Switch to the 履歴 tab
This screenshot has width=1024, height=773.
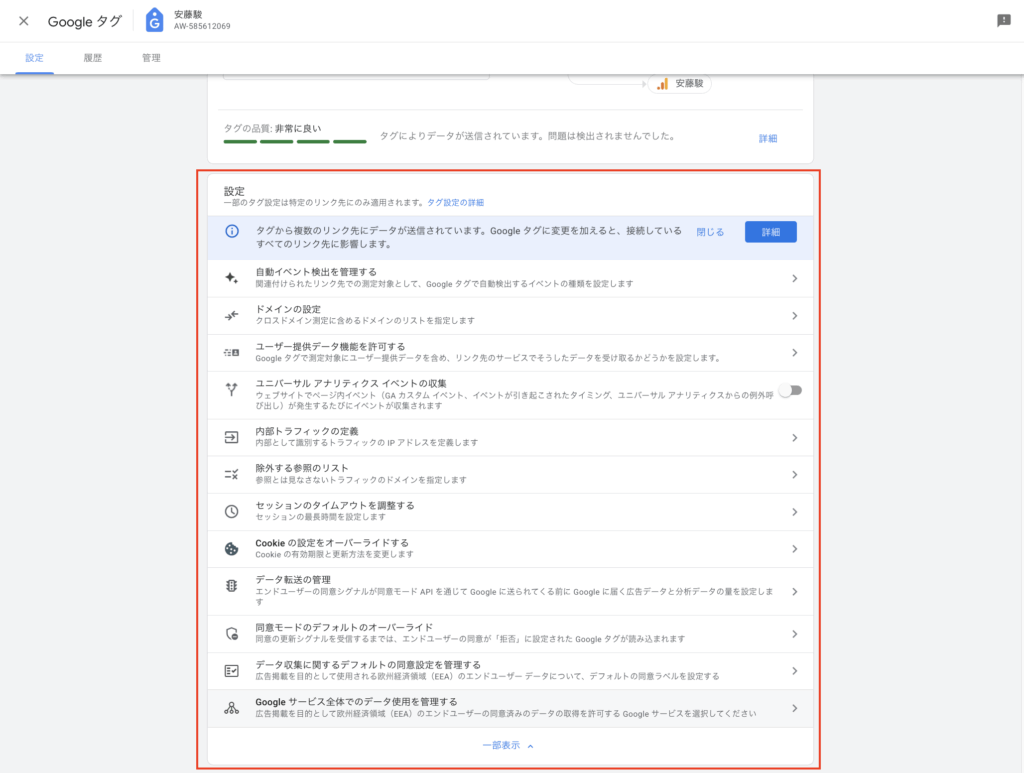pyautogui.click(x=93, y=58)
